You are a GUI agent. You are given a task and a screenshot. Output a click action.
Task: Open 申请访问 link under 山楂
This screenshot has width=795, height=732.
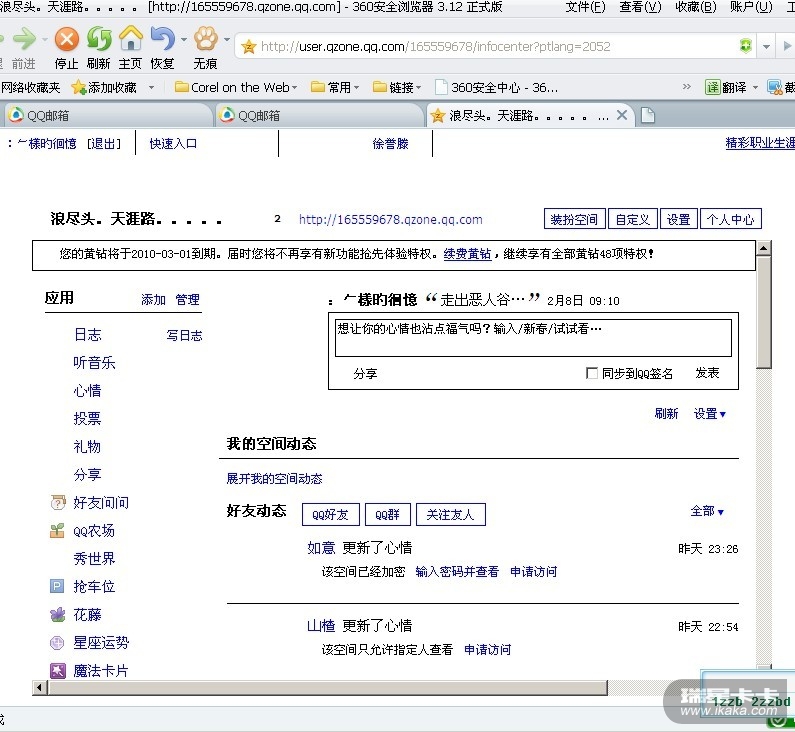tap(487, 649)
